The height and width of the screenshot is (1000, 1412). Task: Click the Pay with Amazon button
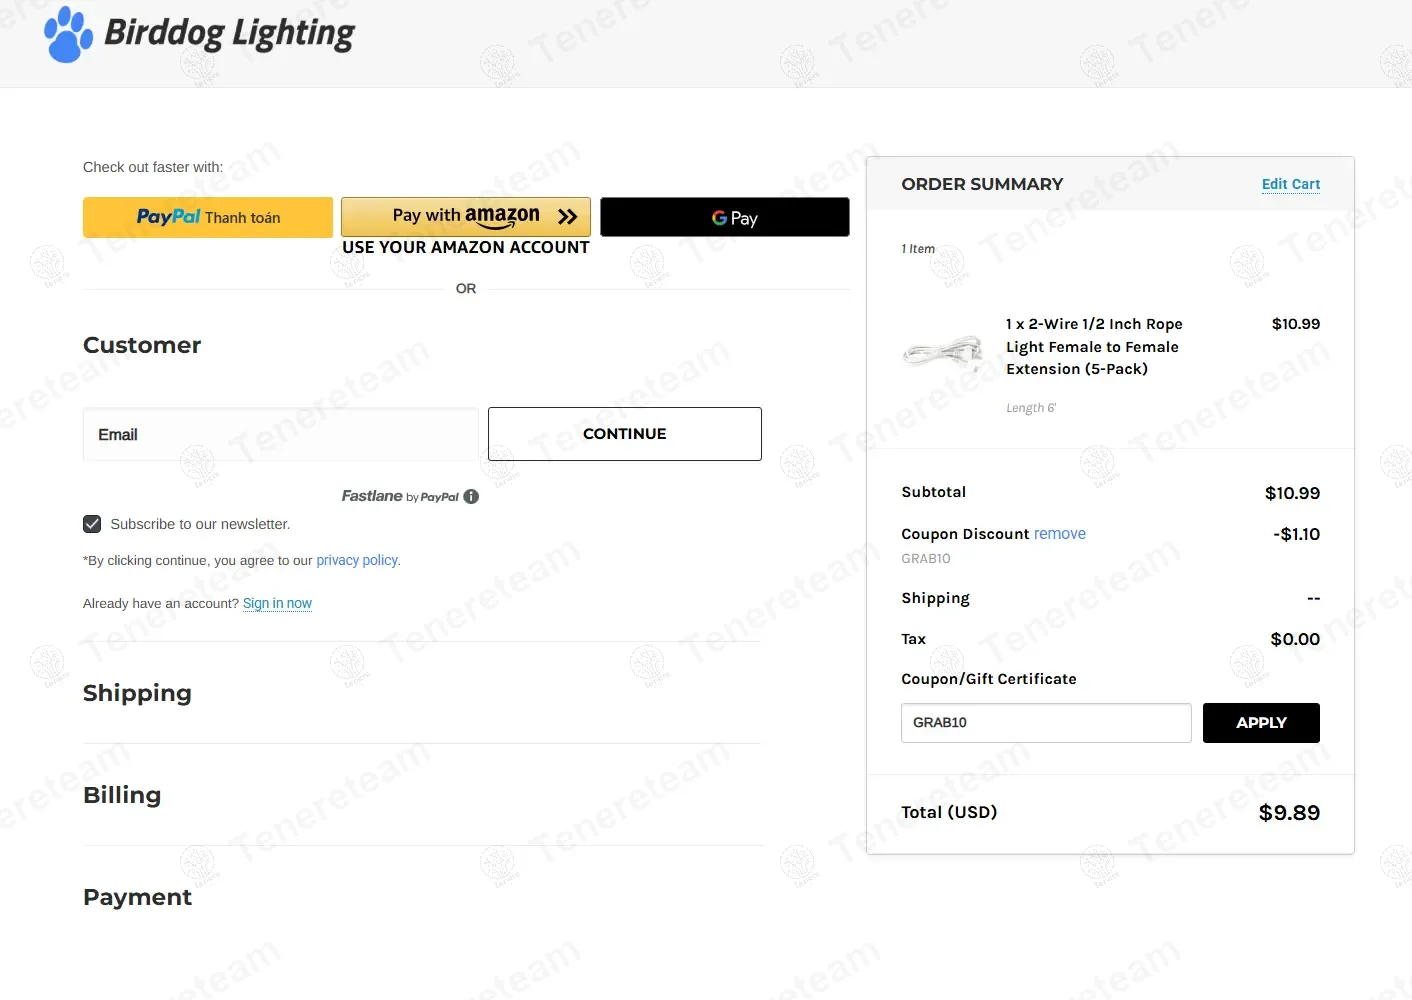(x=465, y=216)
